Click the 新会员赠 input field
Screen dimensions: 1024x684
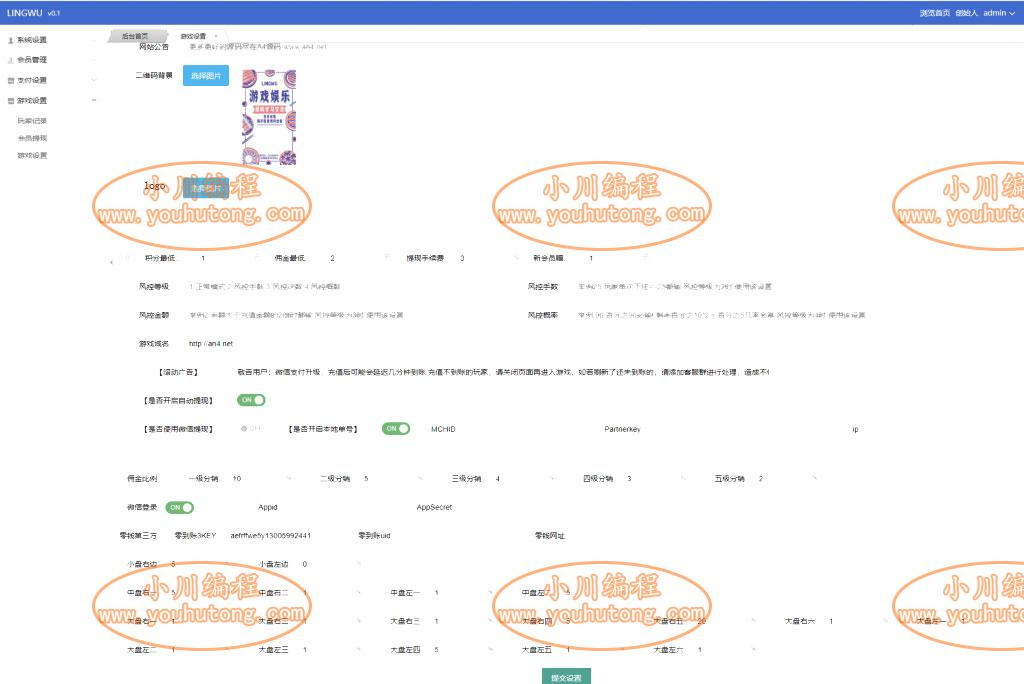click(x=616, y=258)
